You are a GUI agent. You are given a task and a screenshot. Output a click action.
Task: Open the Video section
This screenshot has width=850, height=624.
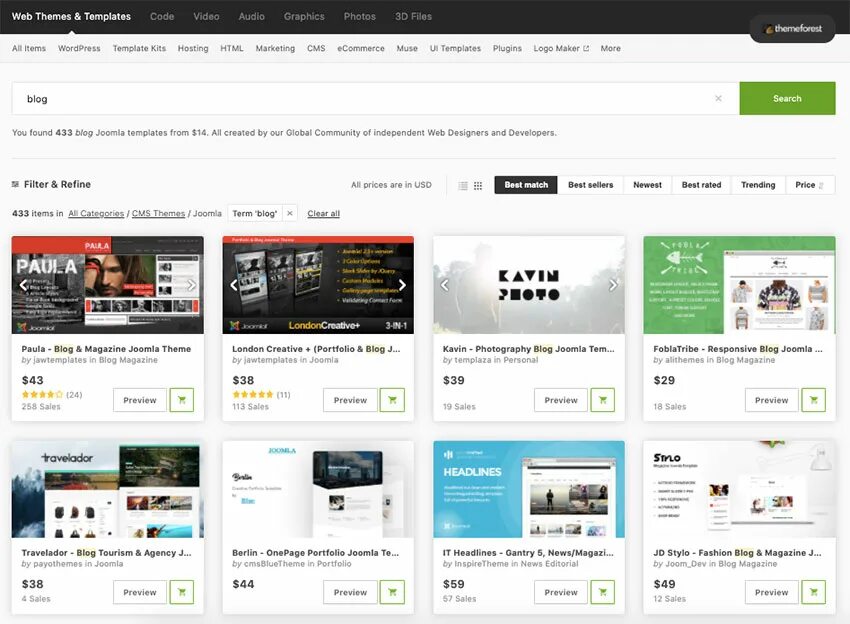(207, 16)
